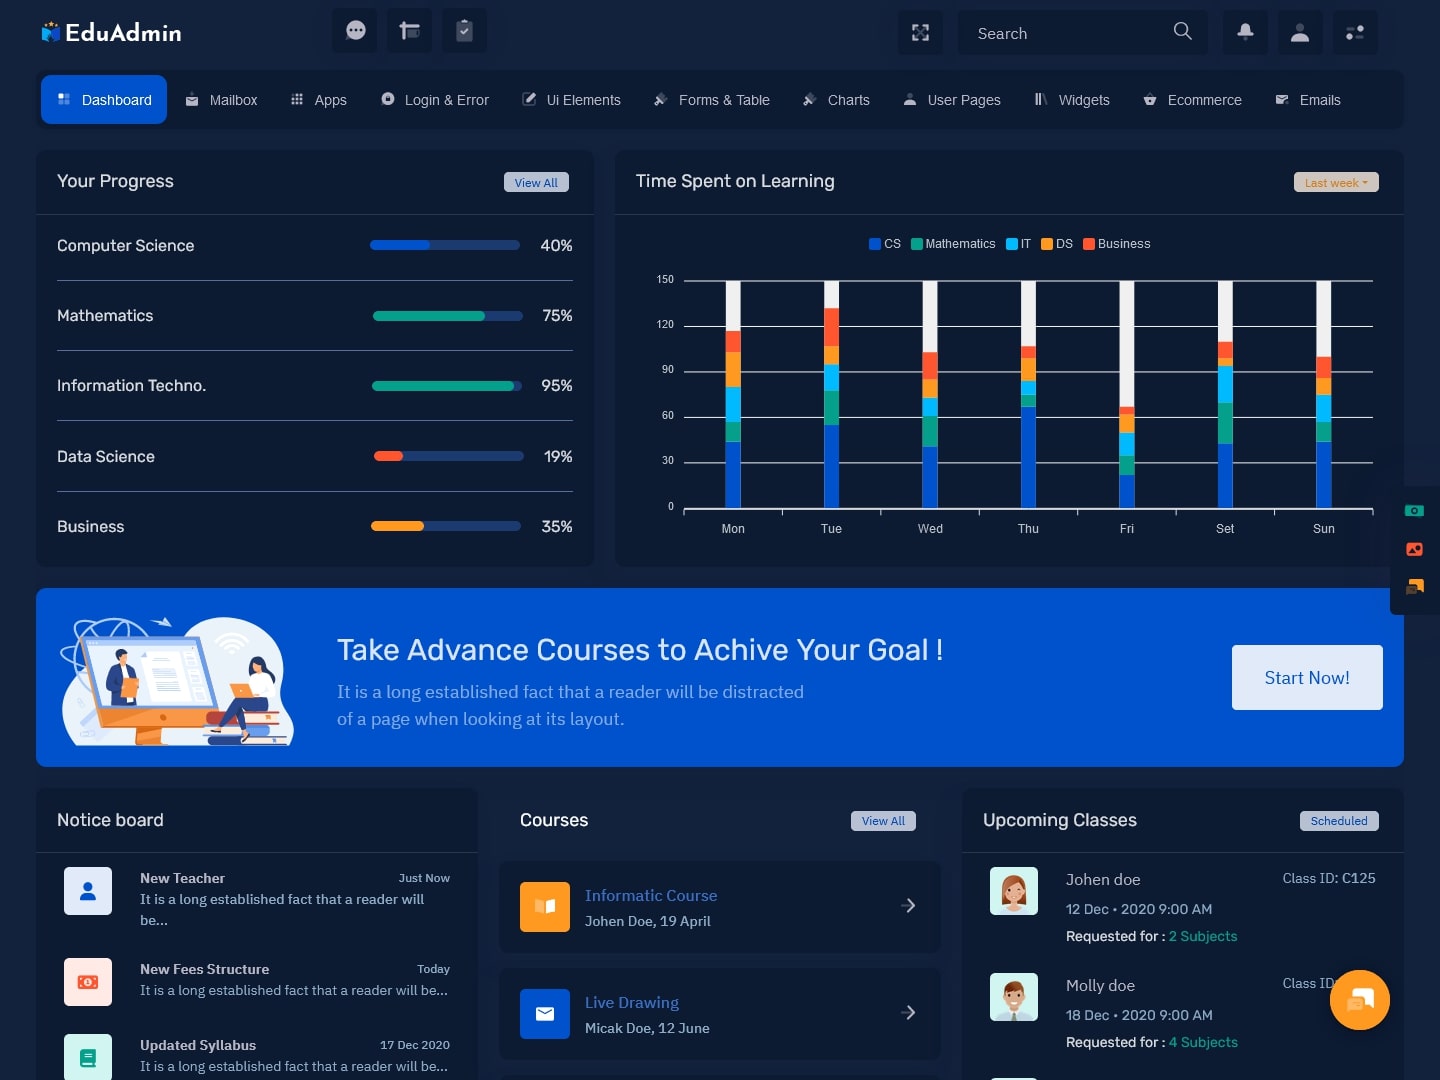Focus the Search input field
This screenshot has height=1080, width=1440.
point(1065,33)
